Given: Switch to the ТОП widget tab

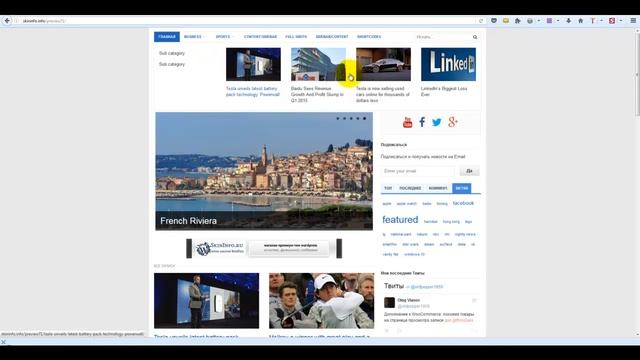Looking at the screenshot, I should coord(388,188).
